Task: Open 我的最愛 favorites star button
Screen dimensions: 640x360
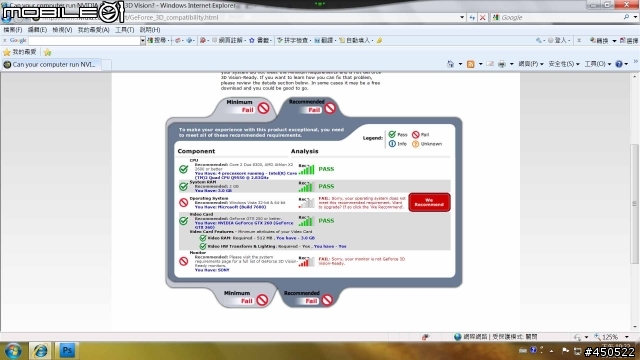Action: pos(20,52)
